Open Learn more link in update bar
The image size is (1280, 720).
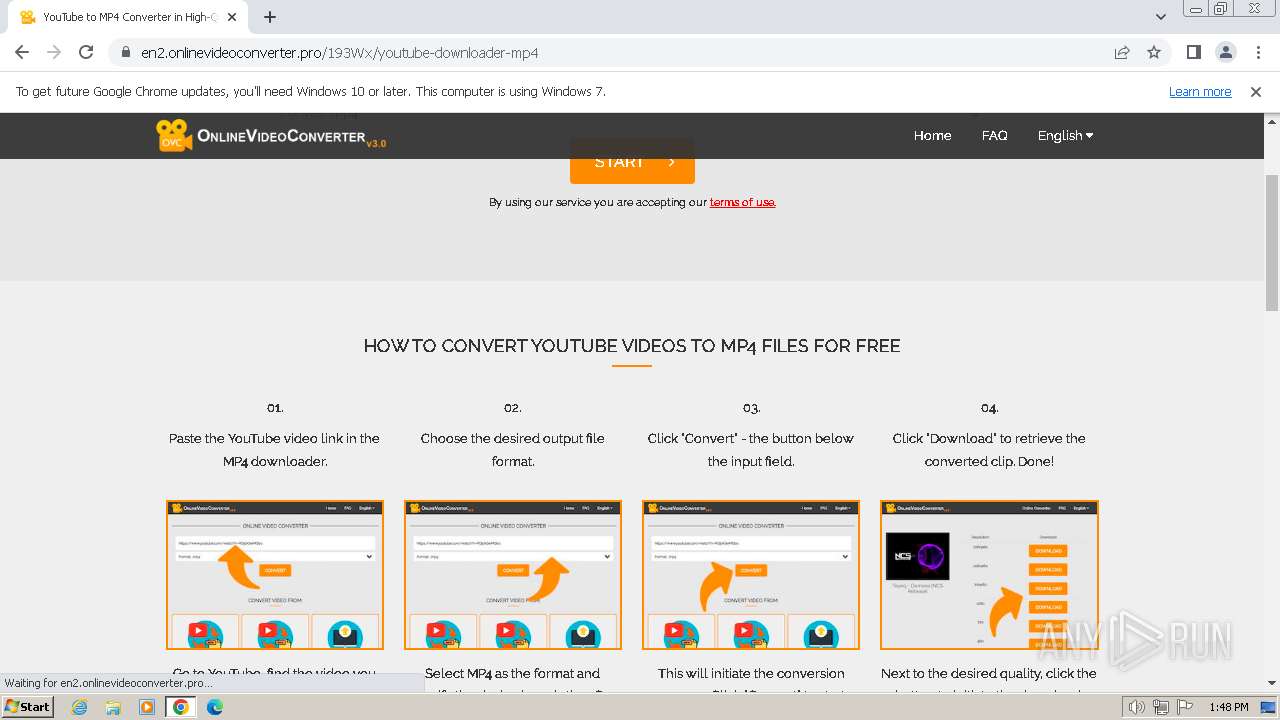coord(1200,91)
